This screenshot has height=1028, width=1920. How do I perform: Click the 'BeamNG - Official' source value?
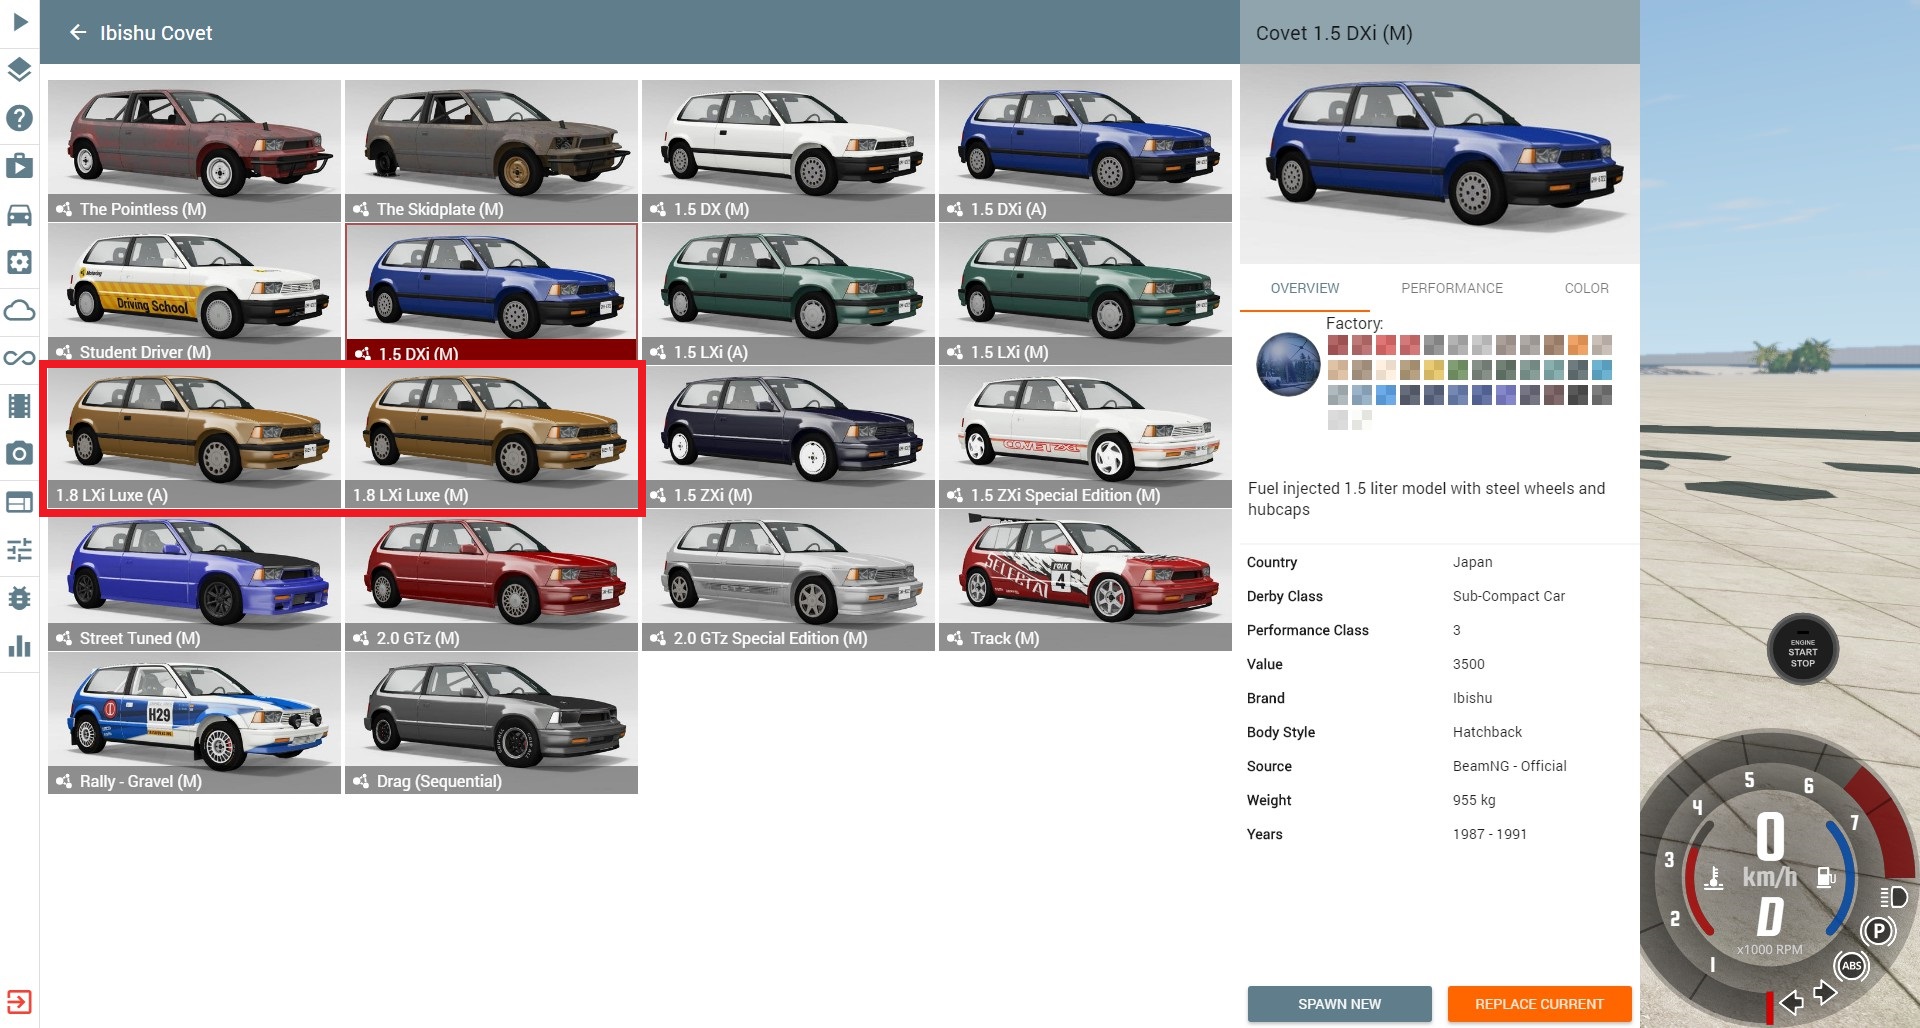1510,766
